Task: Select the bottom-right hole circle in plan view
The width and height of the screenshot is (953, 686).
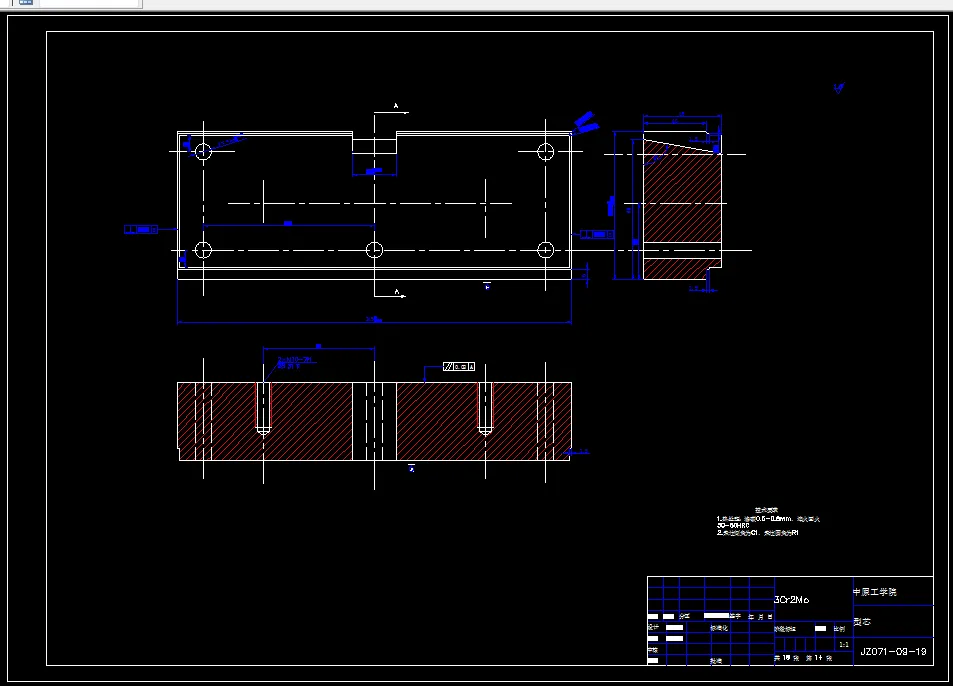Action: coord(546,250)
